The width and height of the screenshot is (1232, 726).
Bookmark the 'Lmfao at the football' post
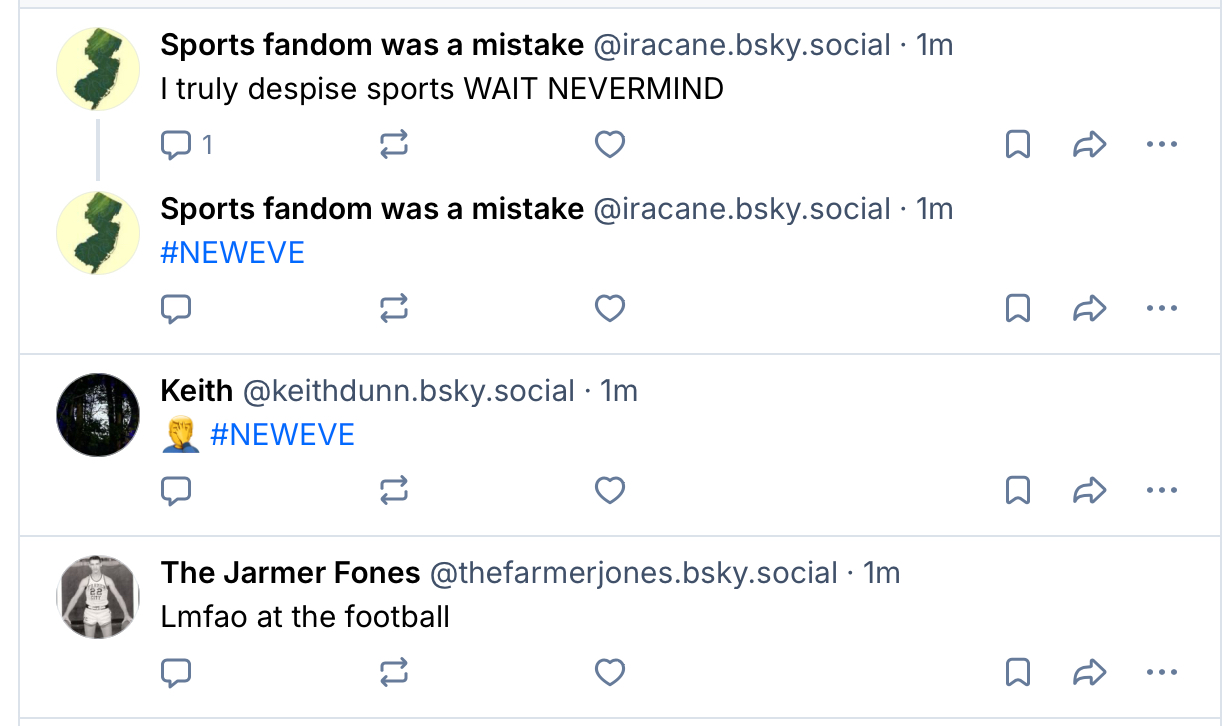tap(1017, 673)
